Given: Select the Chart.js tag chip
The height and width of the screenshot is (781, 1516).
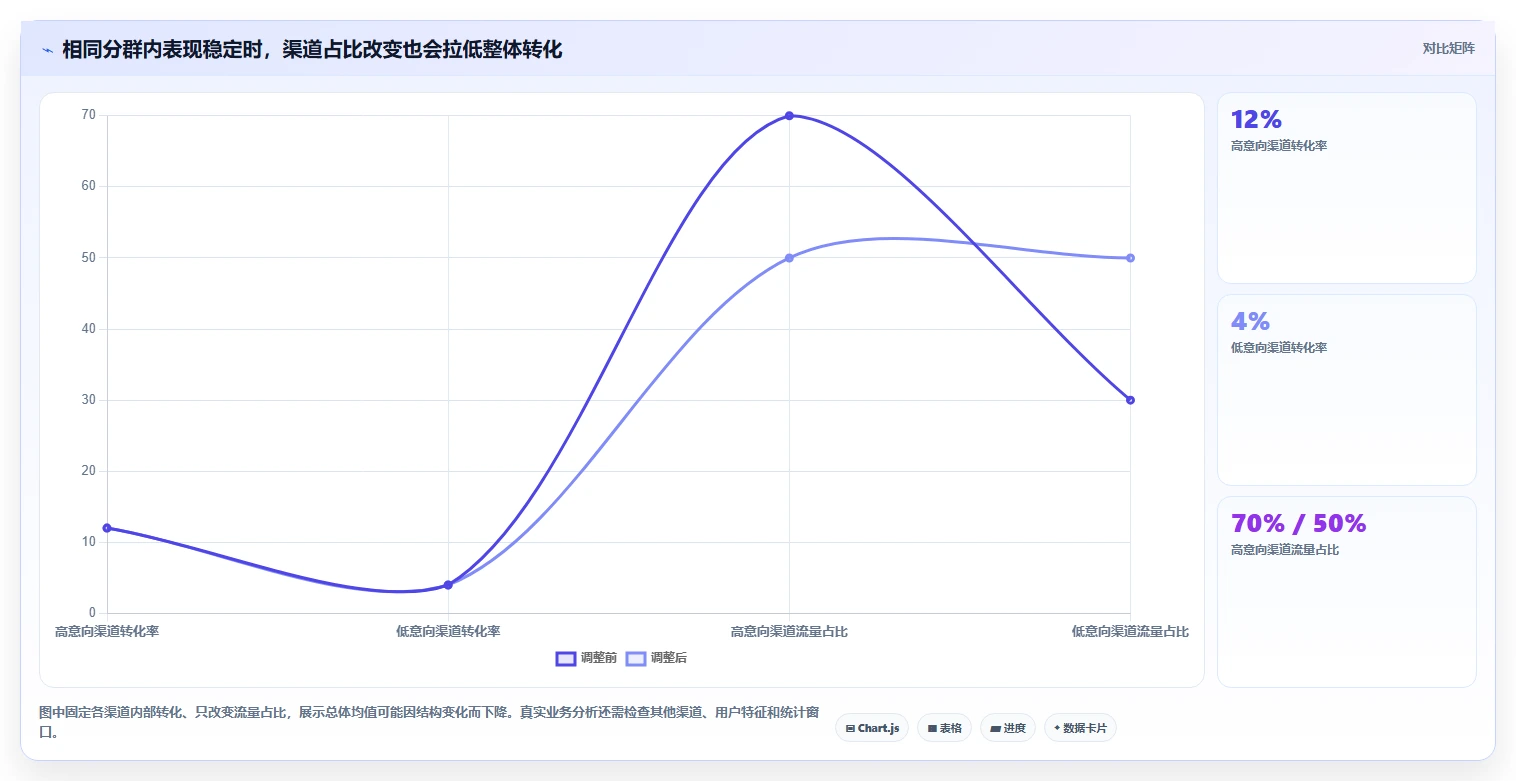Looking at the screenshot, I should point(872,728).
